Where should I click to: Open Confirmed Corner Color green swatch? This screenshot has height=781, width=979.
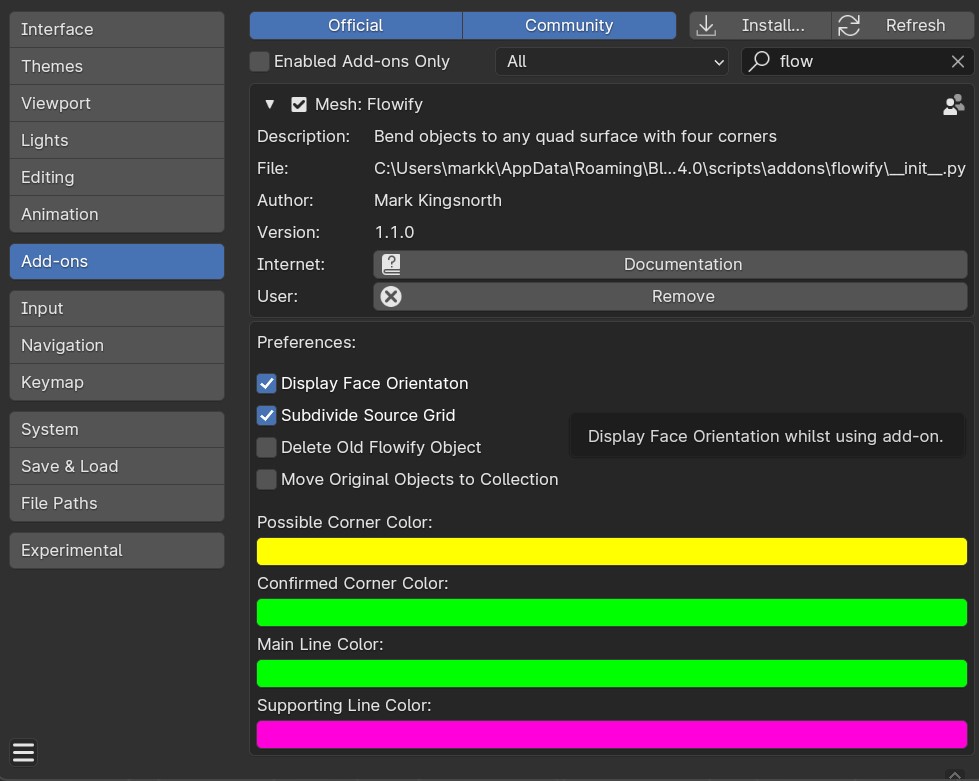point(612,612)
